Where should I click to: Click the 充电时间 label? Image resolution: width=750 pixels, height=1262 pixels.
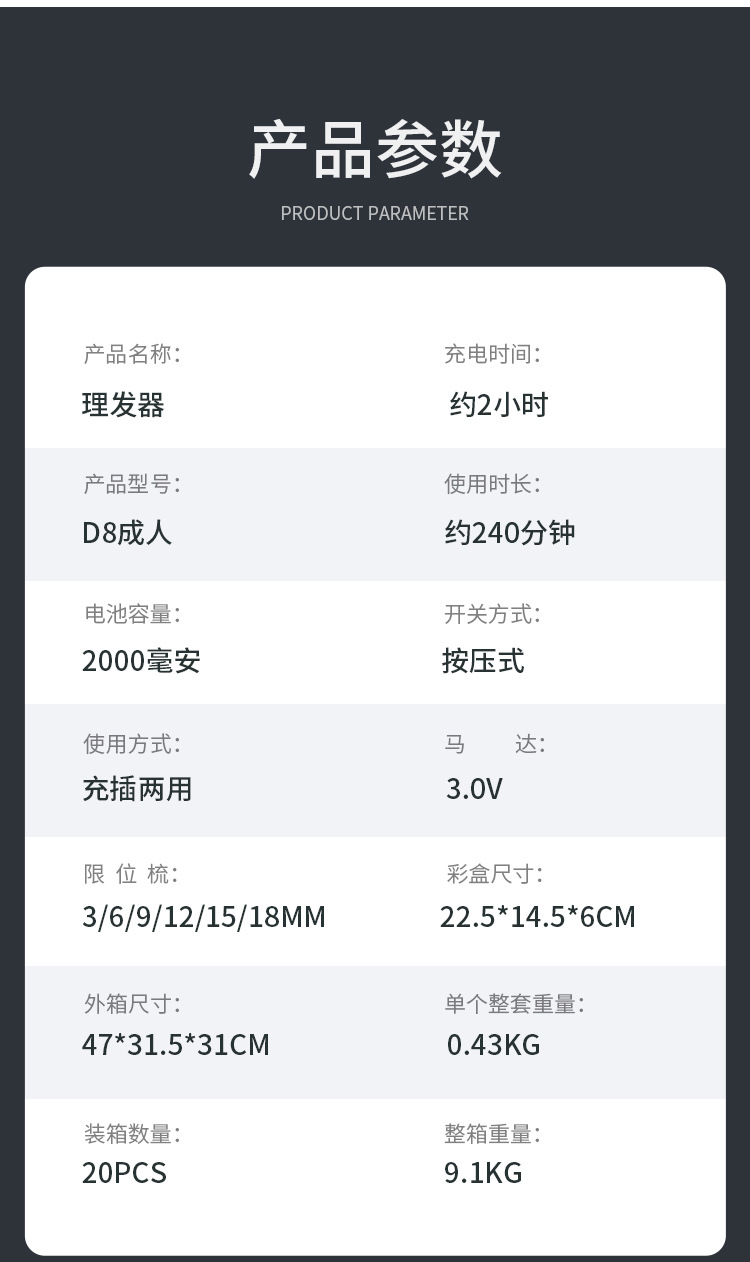click(493, 354)
